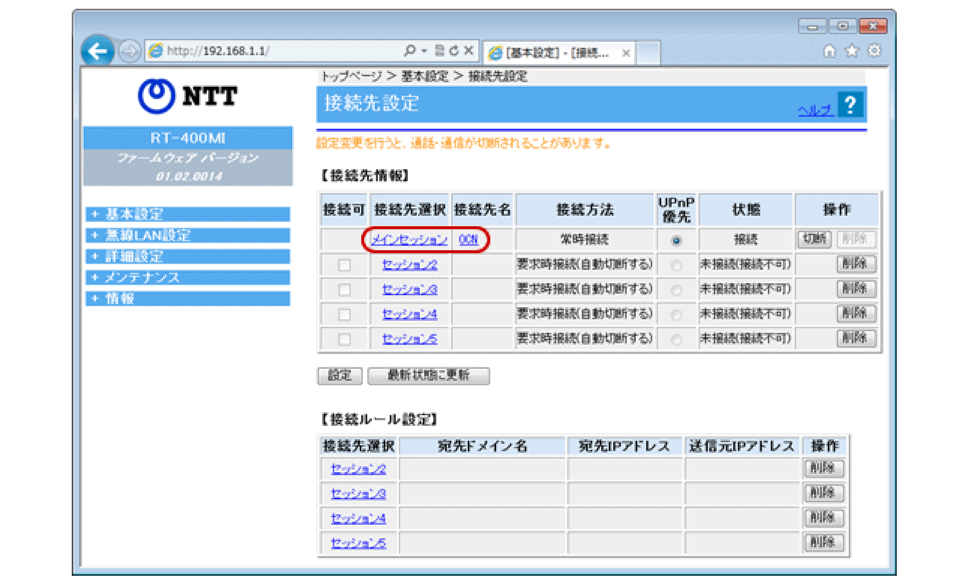The image size is (970, 588).
Task: Open the browser home icon
Action: 830,51
